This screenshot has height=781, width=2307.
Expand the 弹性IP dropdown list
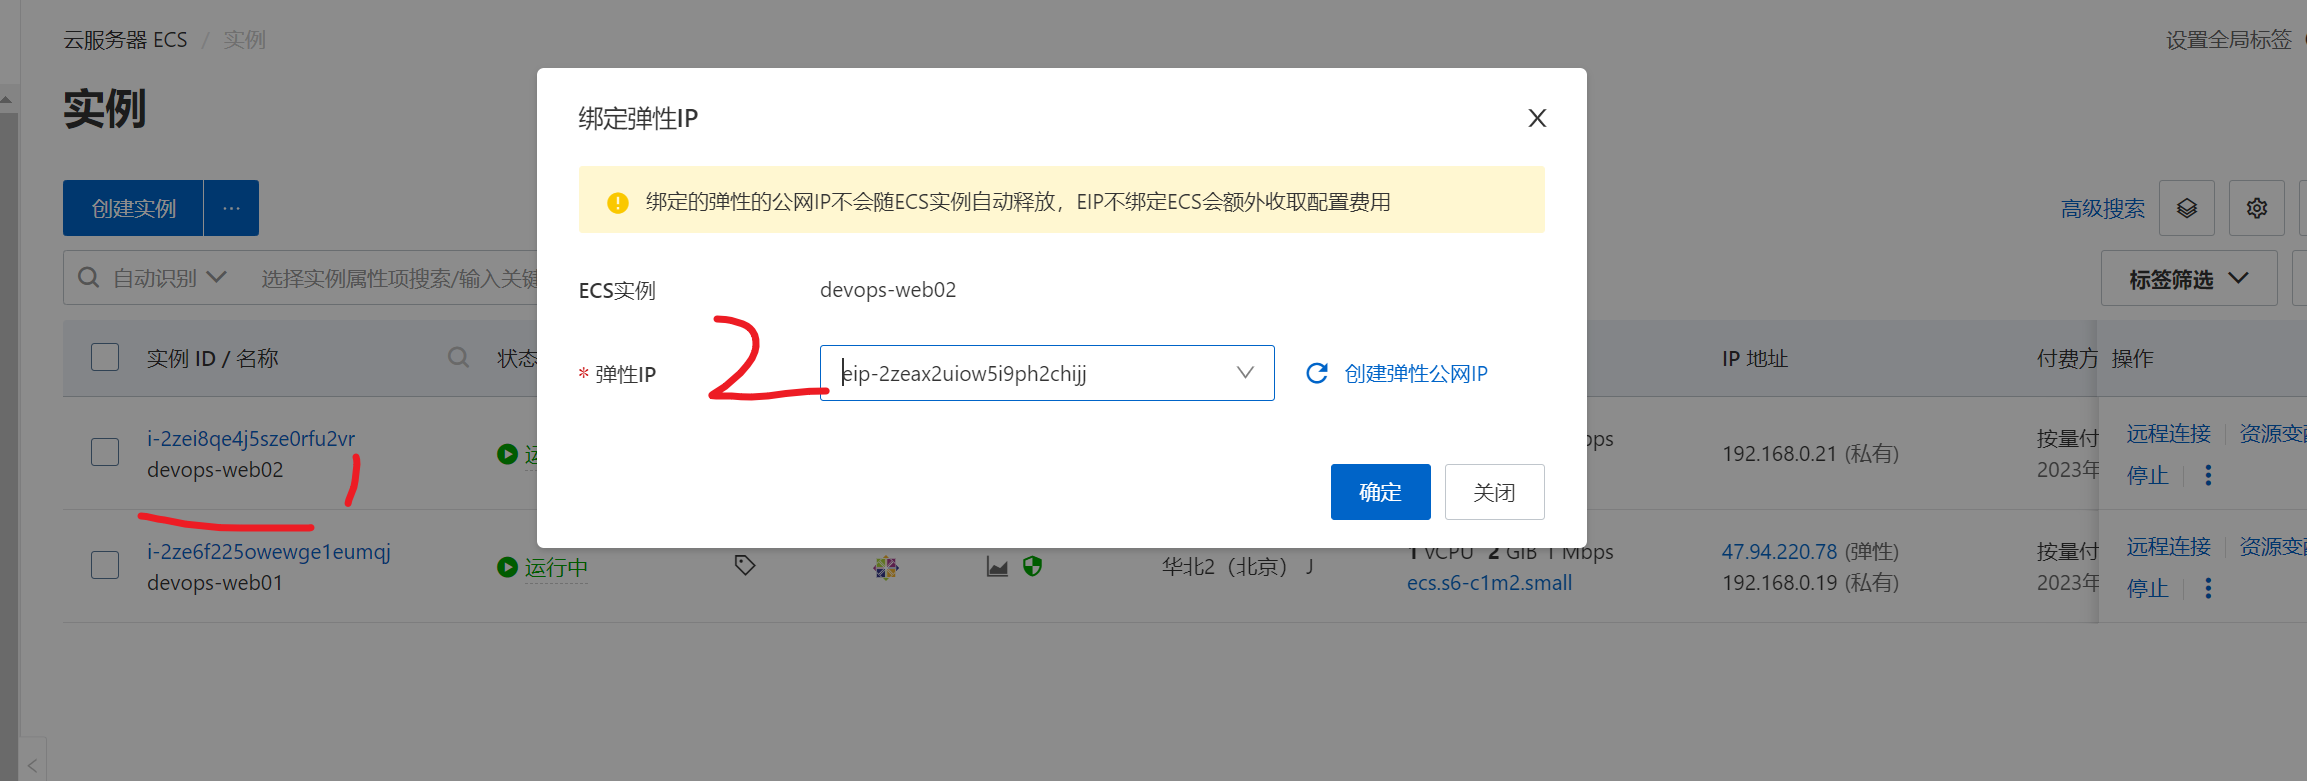tap(1245, 373)
